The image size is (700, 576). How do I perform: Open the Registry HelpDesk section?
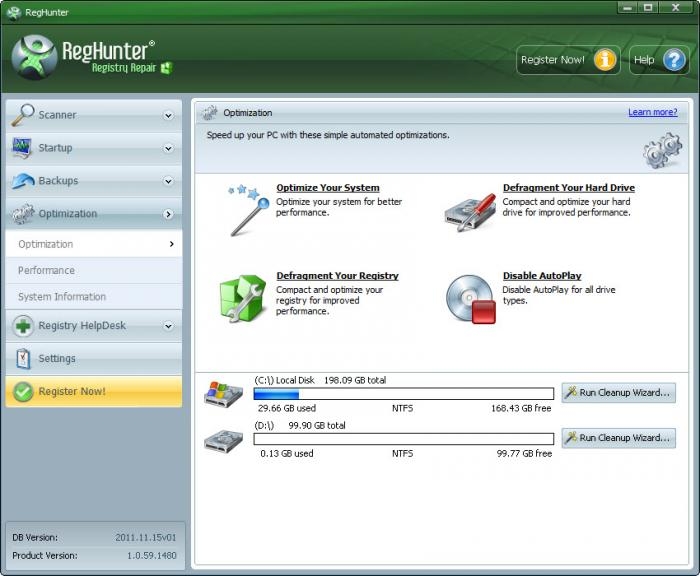tap(94, 326)
